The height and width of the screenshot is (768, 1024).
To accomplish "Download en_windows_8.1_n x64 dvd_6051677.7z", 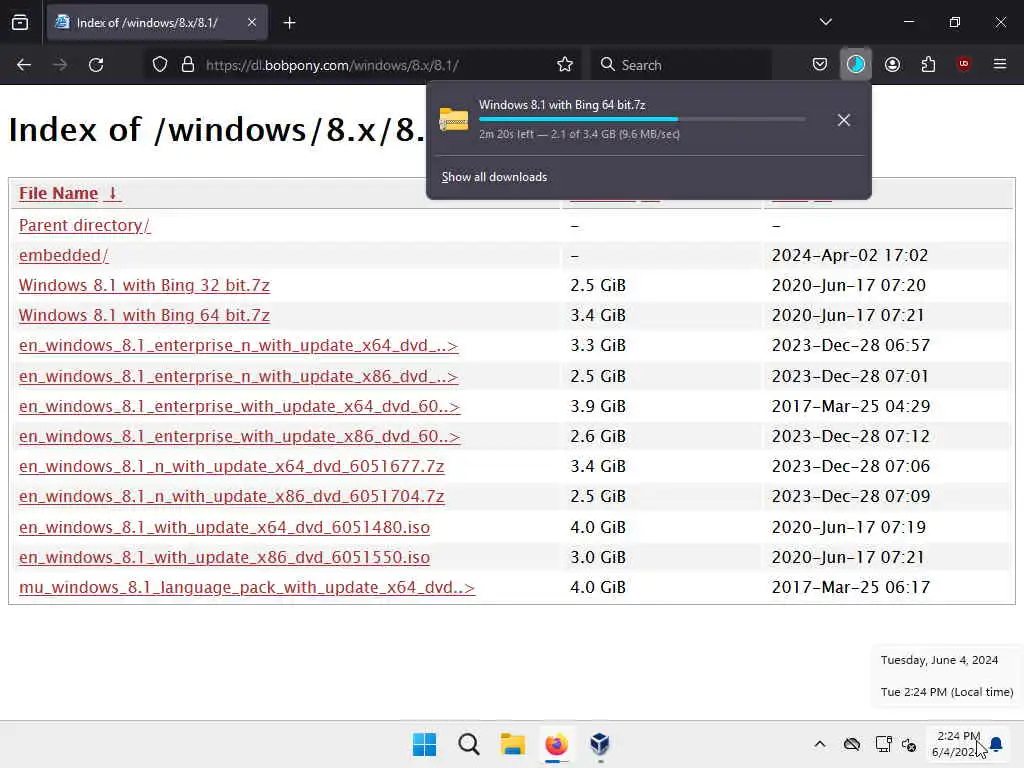I will click(232, 466).
